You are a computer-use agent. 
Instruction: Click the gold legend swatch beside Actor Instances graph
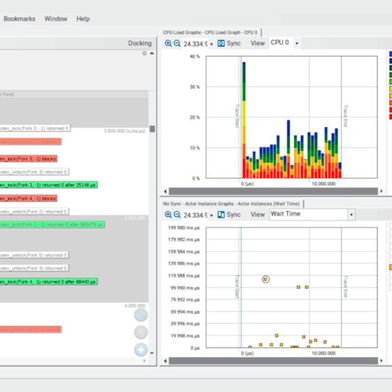tap(390, 267)
